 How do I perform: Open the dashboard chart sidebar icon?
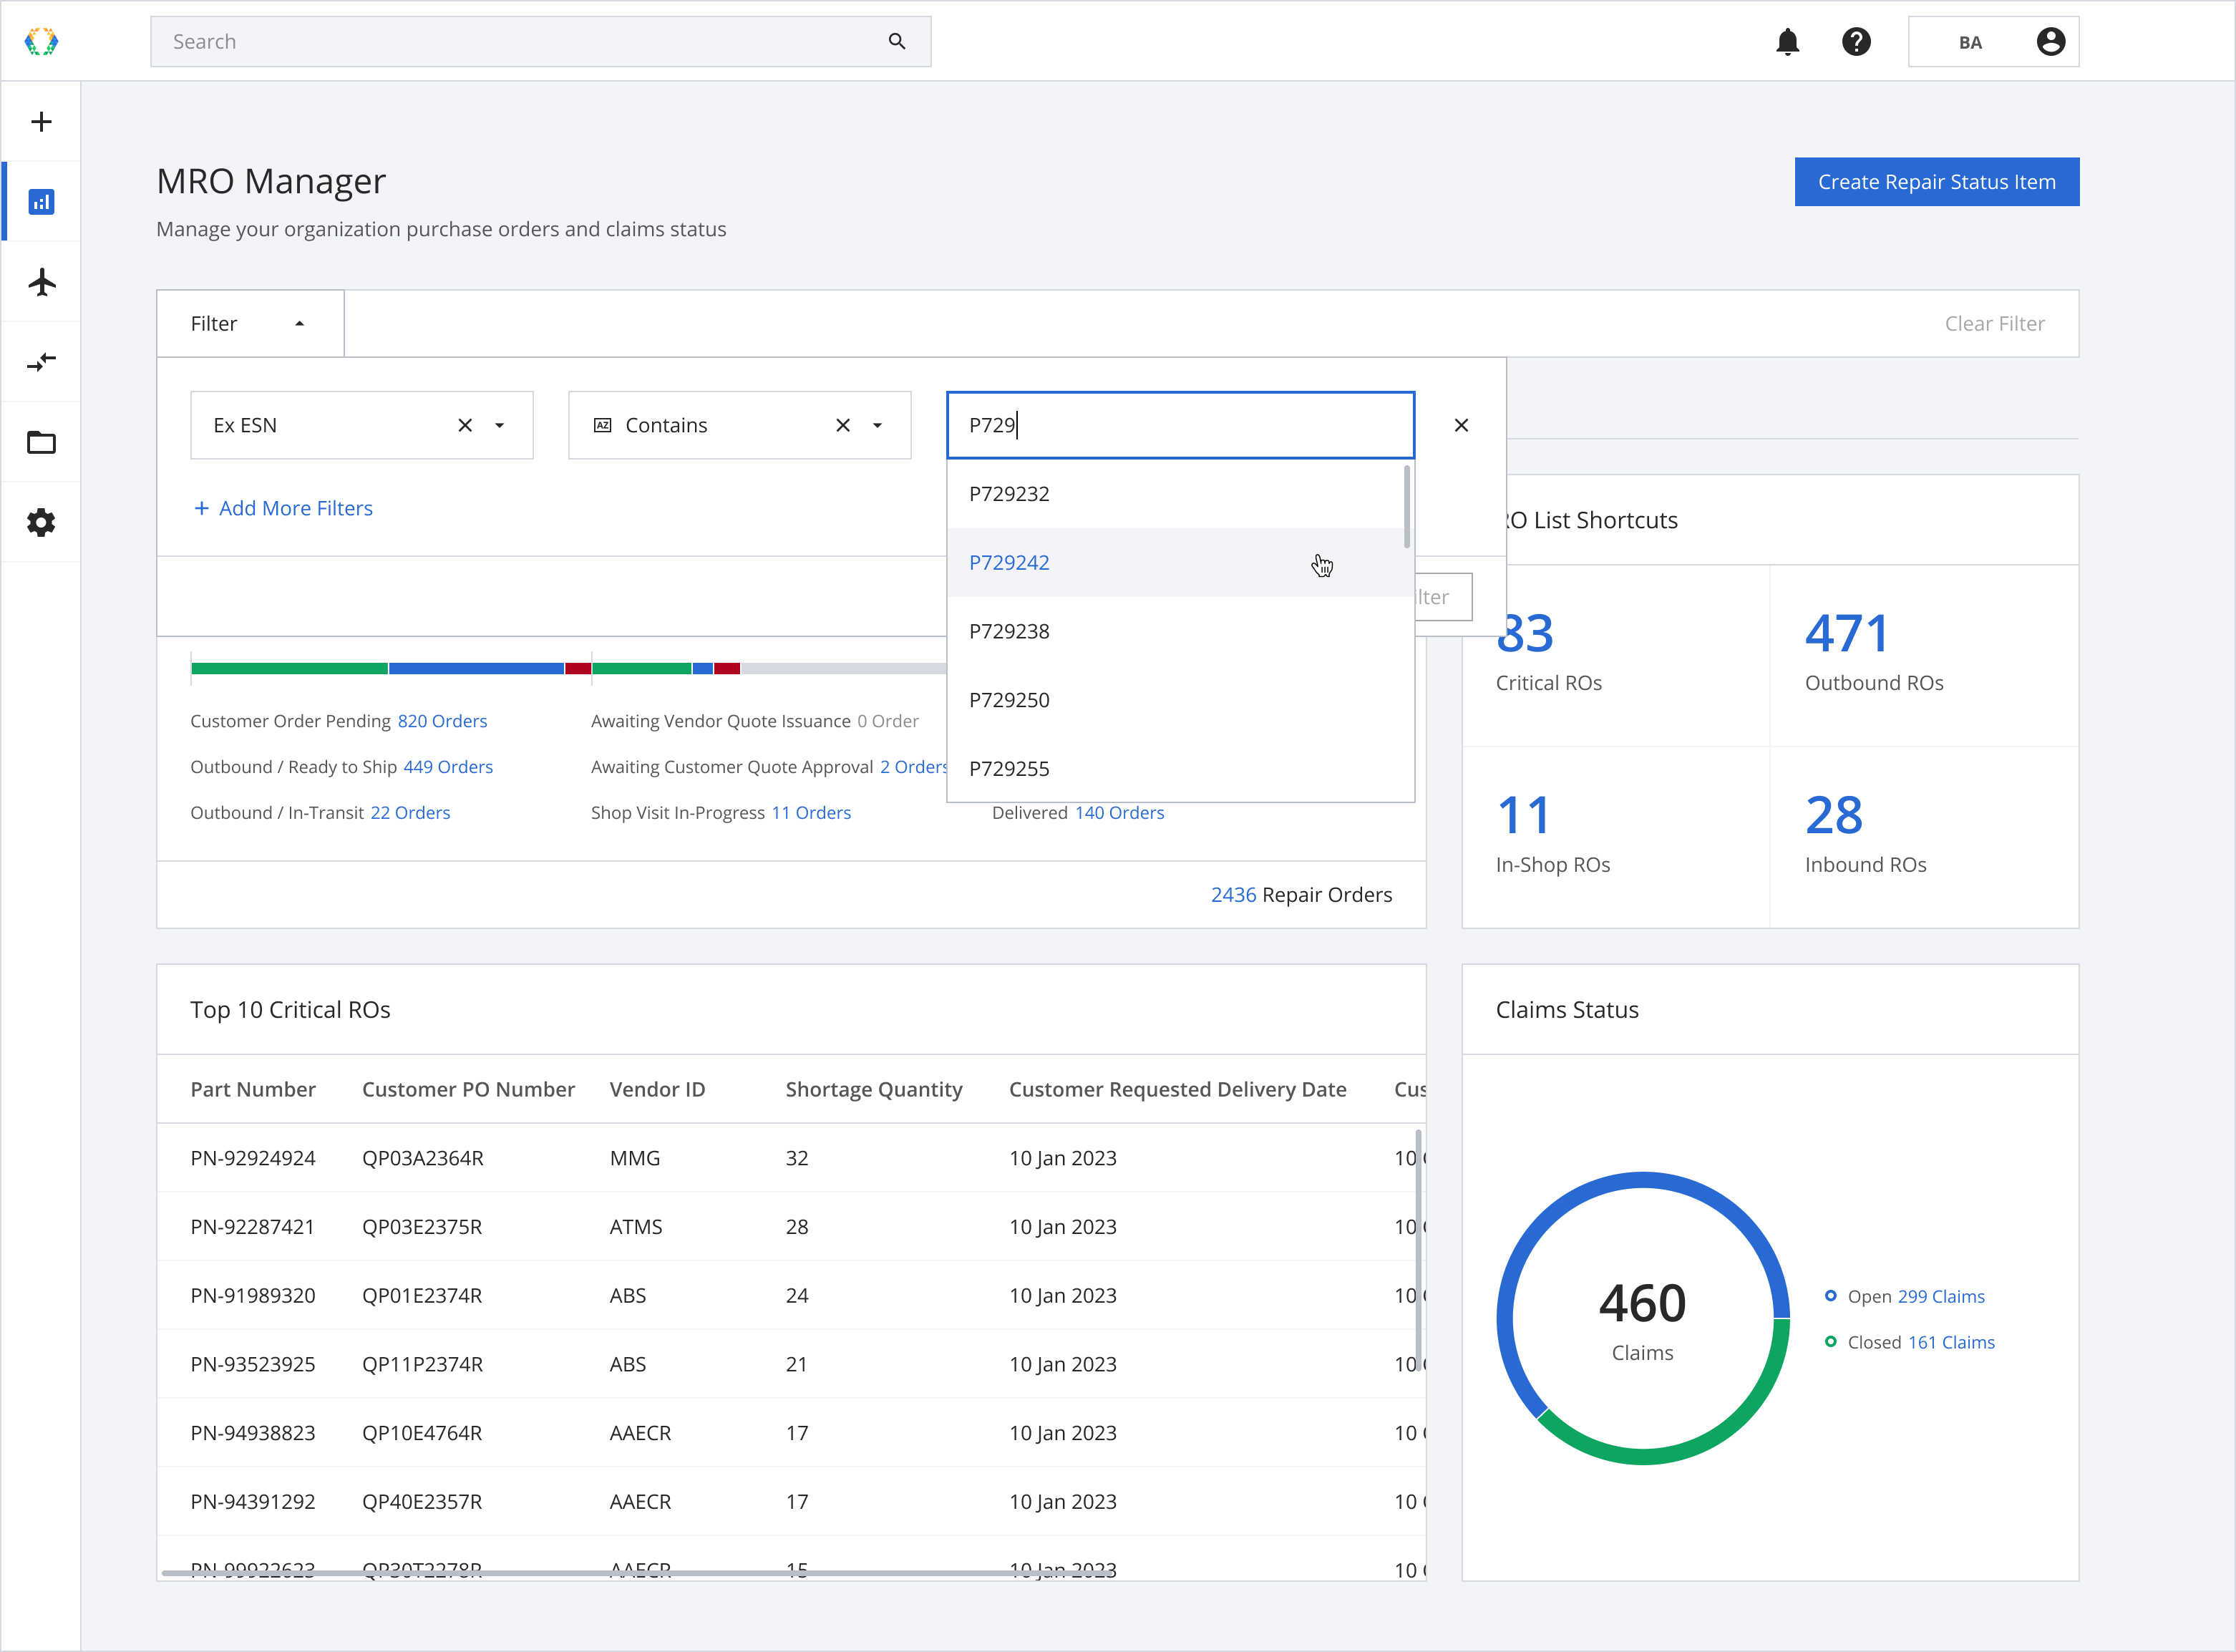point(41,202)
